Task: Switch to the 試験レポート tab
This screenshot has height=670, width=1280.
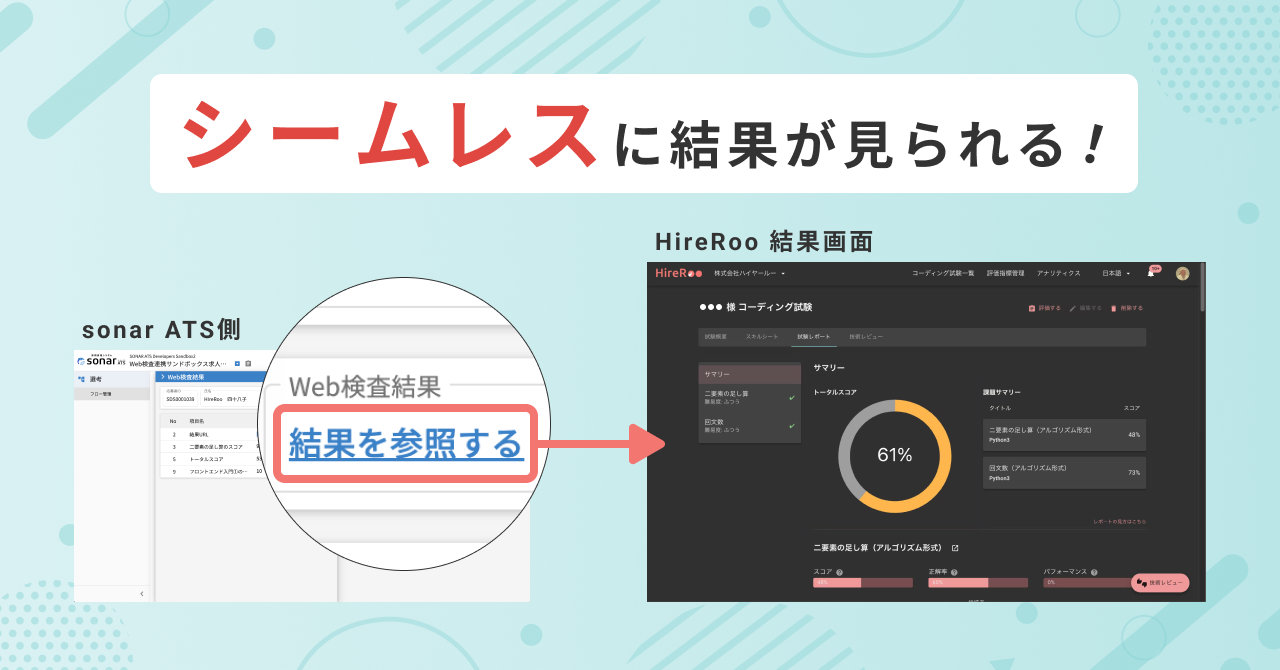Action: [x=814, y=337]
